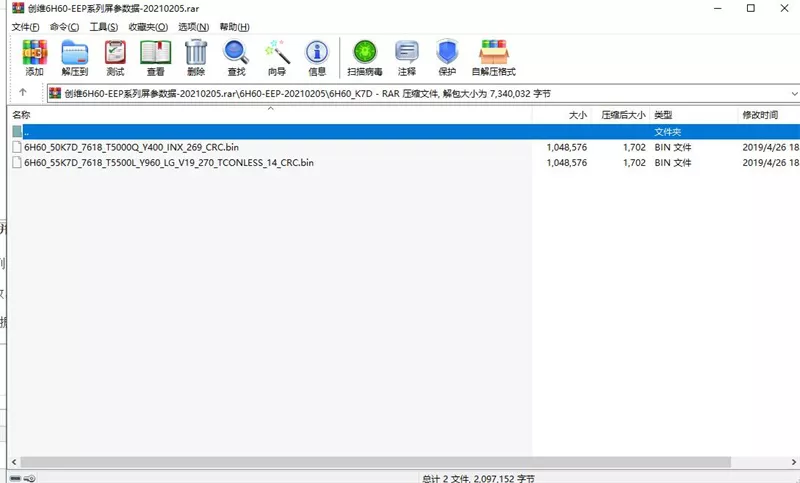800x483 pixels.
Task: Click 'BIN 文件' type of 55K7D row
Action: tap(672, 163)
